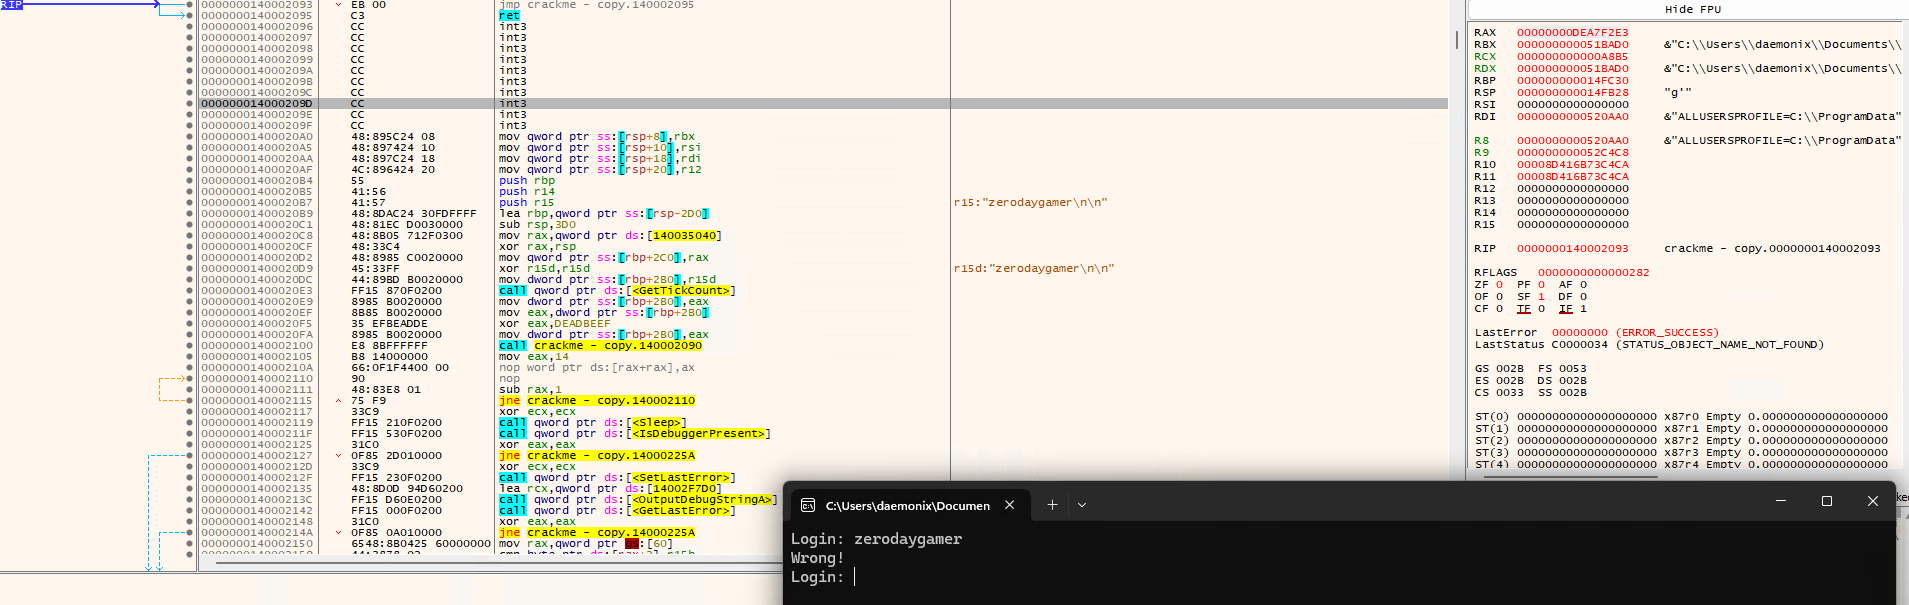Click the registers panel vertical scrollbar thumb
Image resolution: width=1909 pixels, height=605 pixels.
[1457, 41]
